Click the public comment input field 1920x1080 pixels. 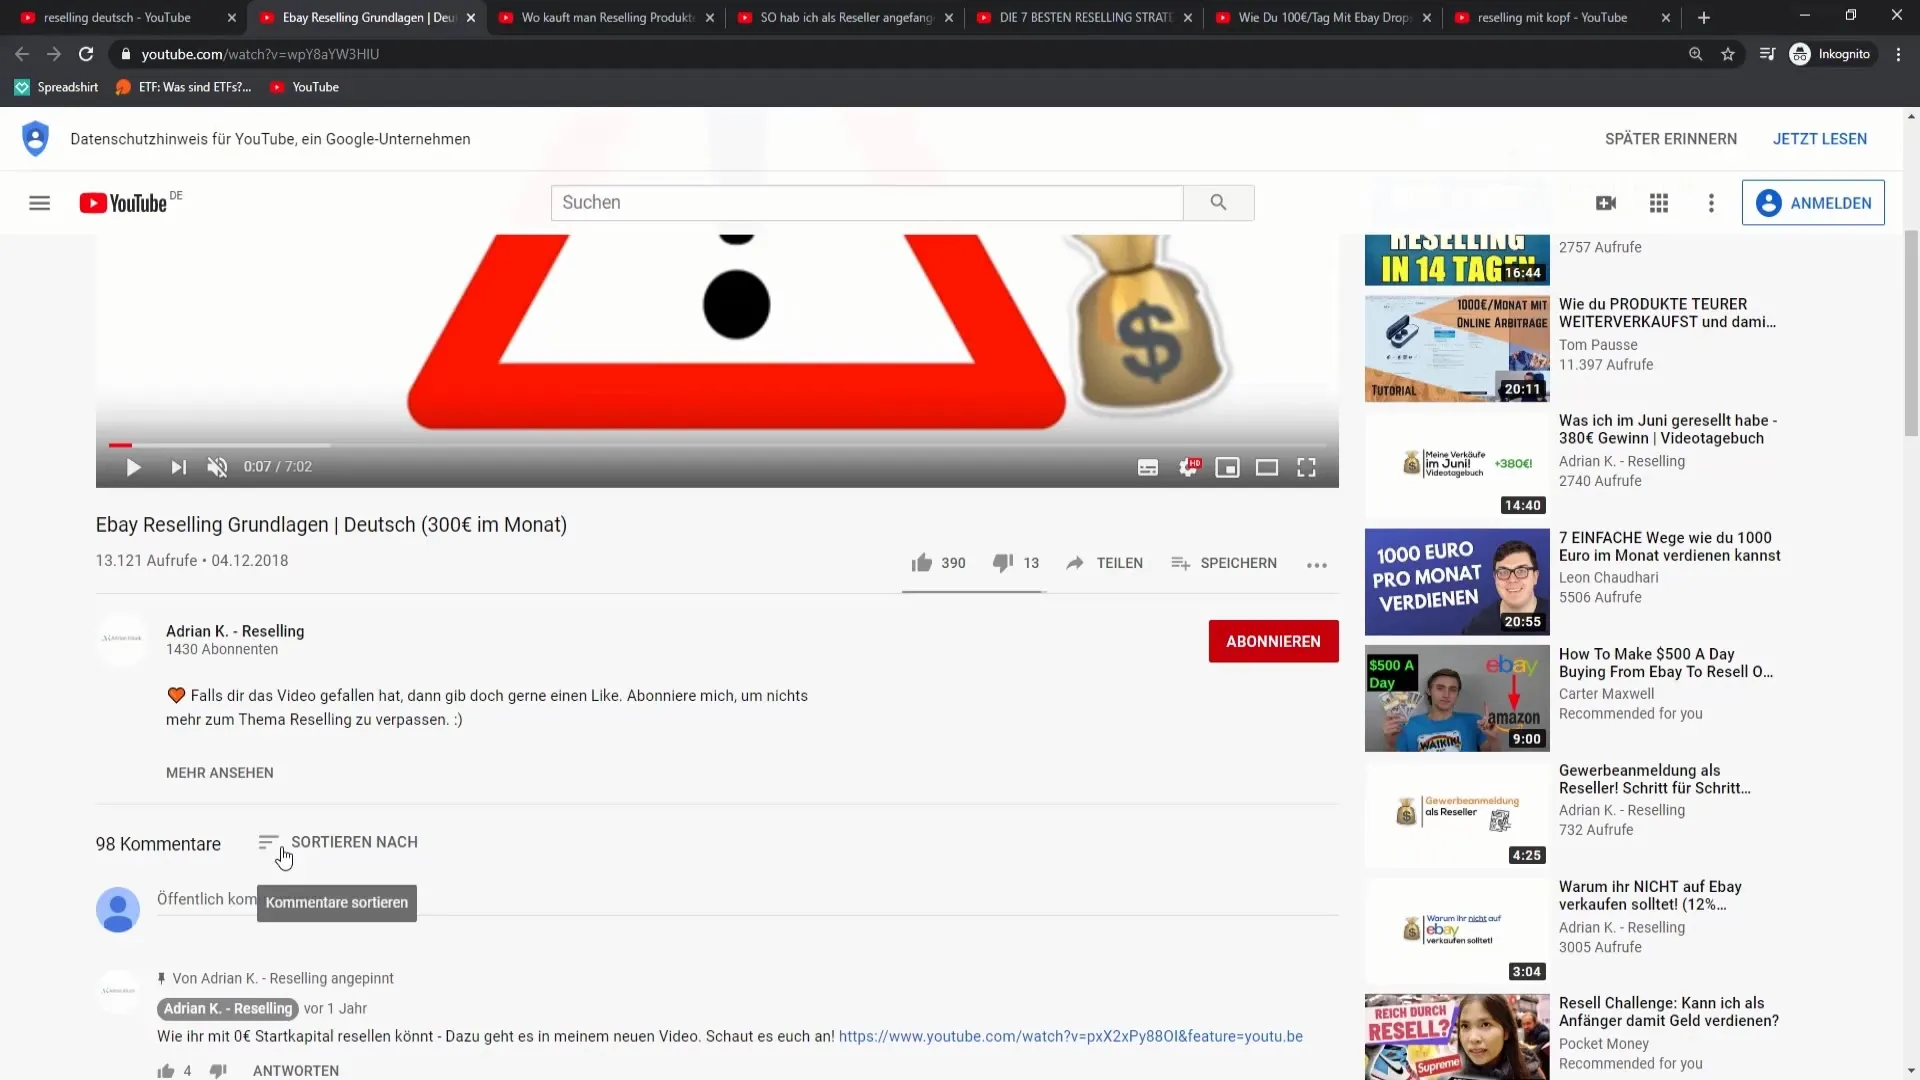coord(747,899)
